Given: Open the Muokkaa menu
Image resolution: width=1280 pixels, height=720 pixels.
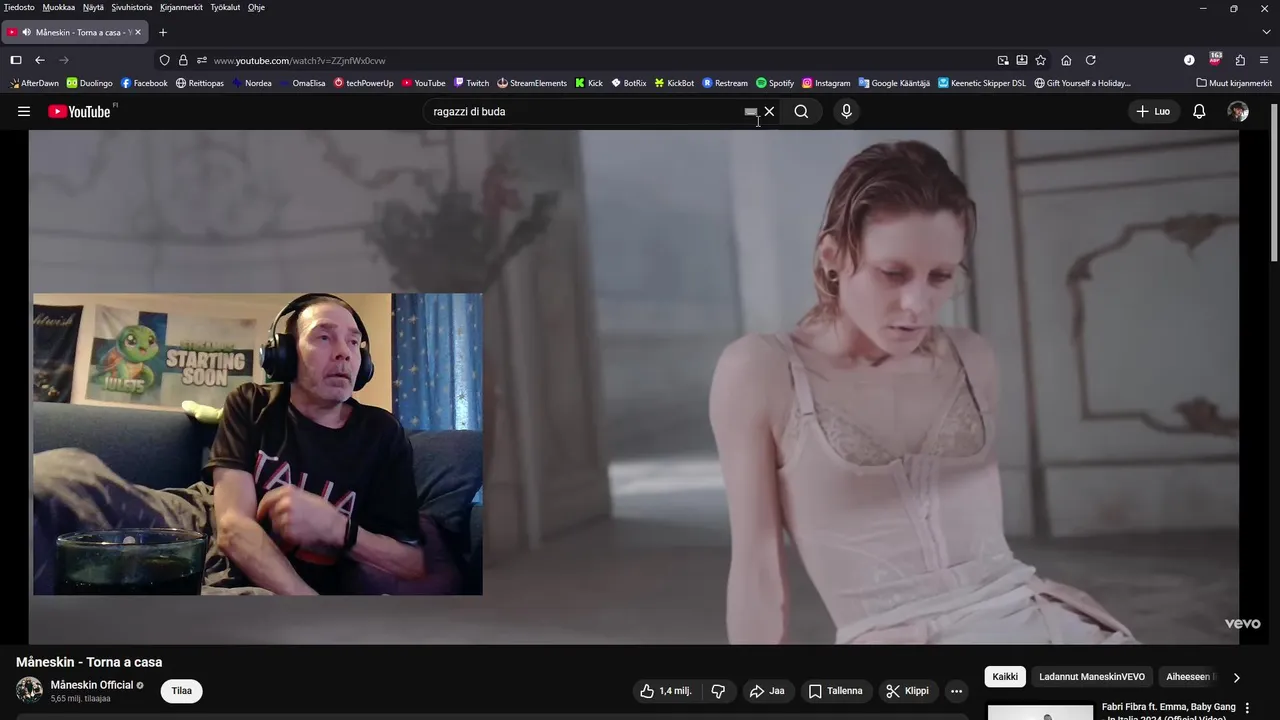Looking at the screenshot, I should point(59,7).
